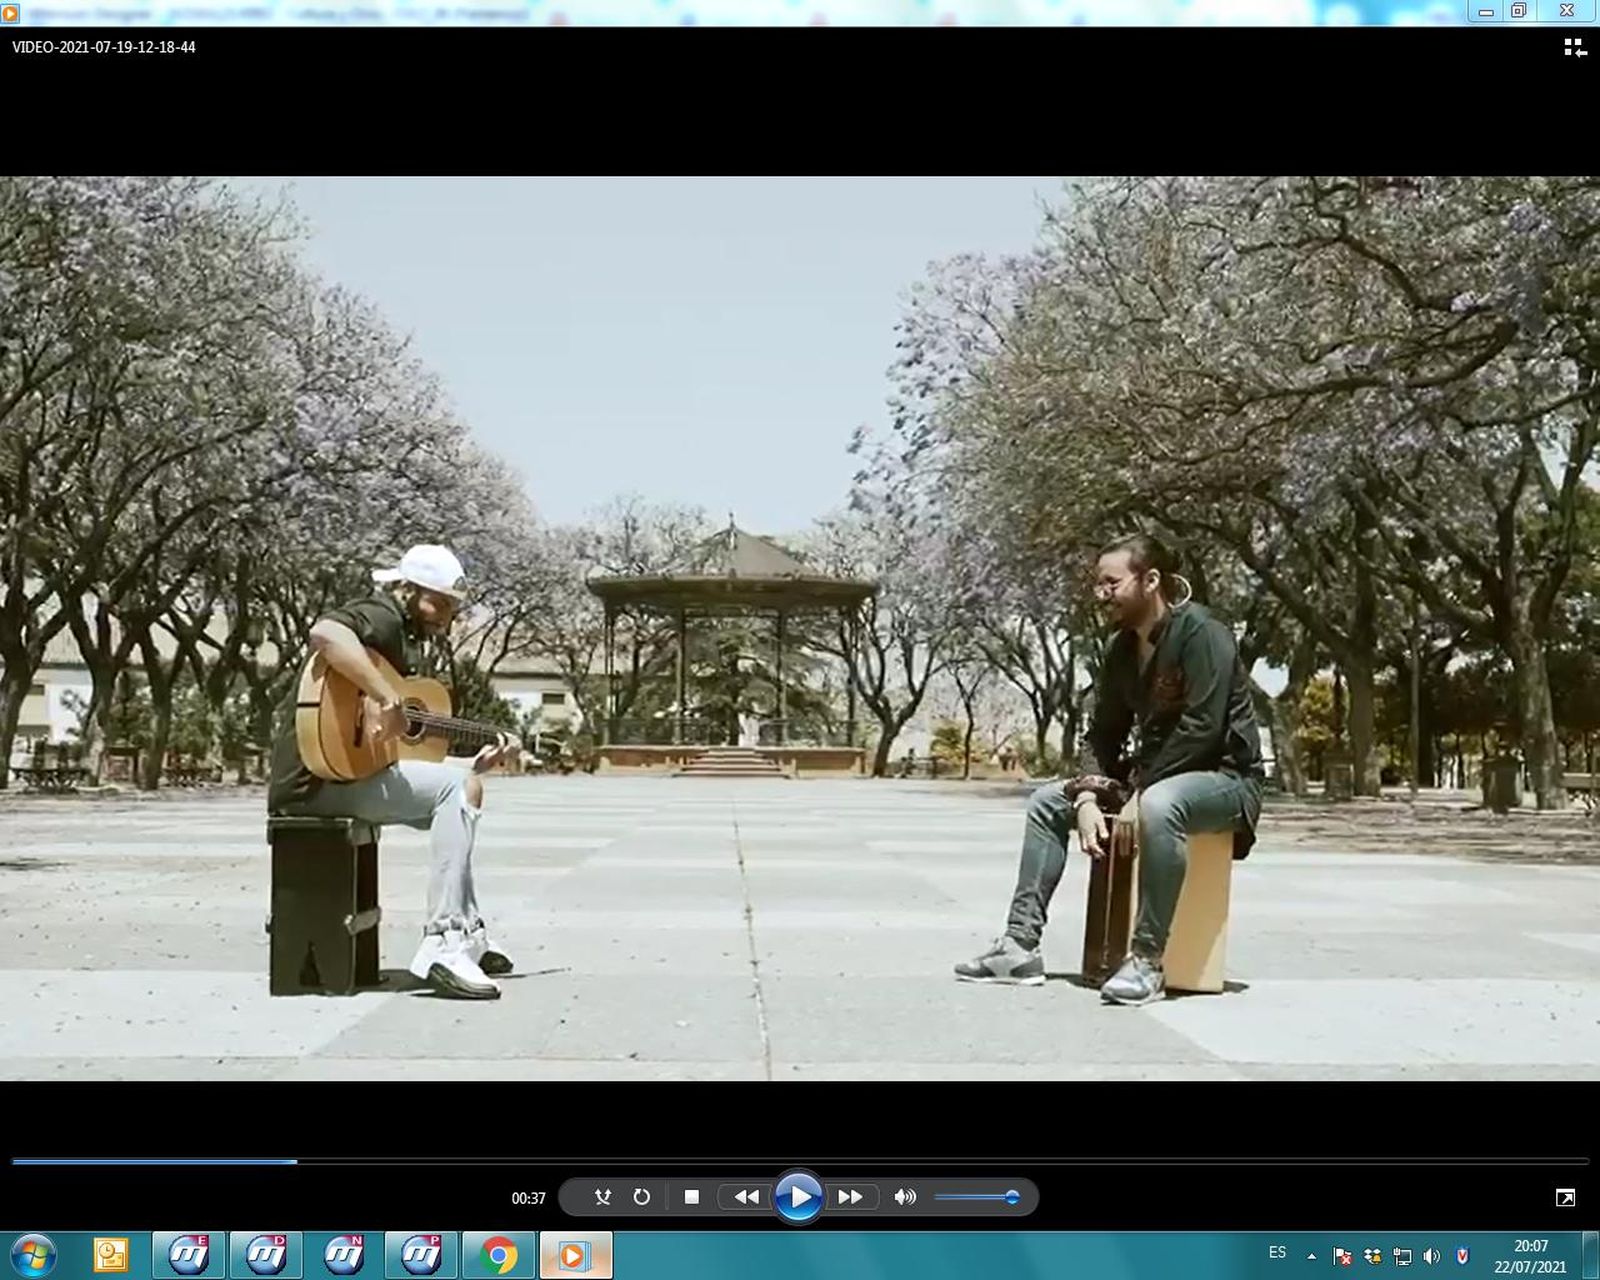Fast forward the video
Viewport: 1600px width, 1280px height.
pos(850,1196)
